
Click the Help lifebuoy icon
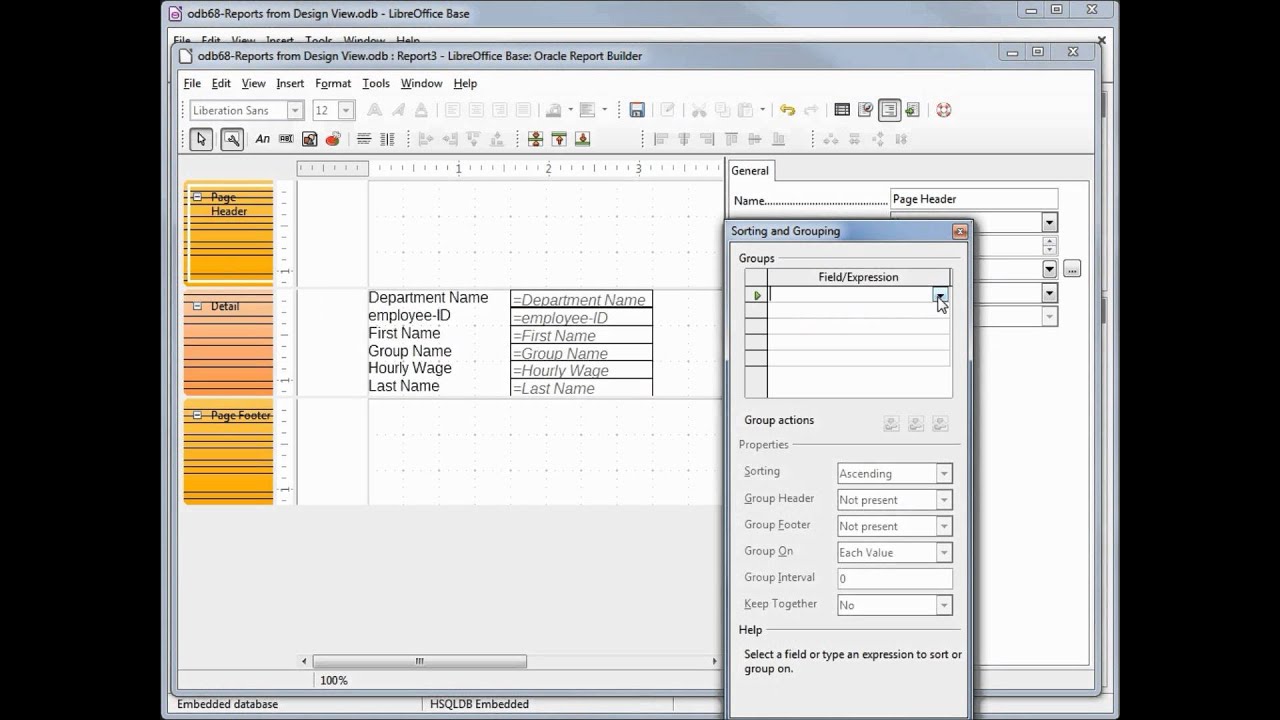coord(943,110)
